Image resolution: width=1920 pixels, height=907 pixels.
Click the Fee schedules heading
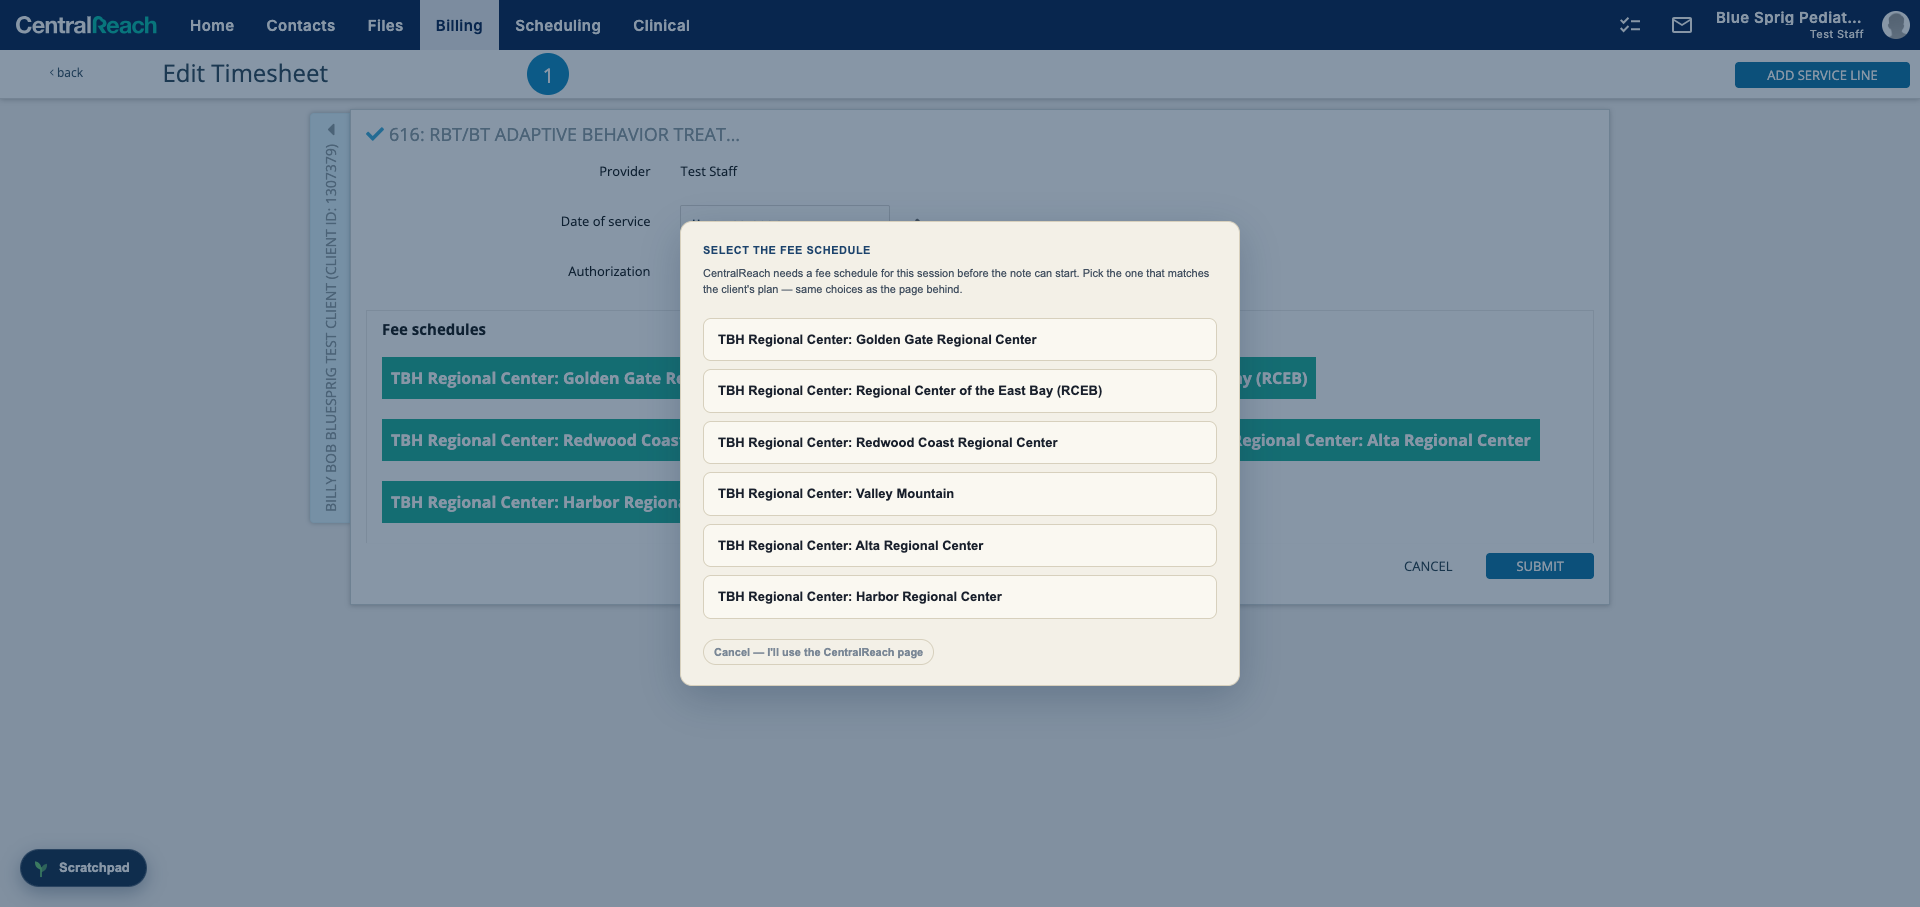(434, 329)
